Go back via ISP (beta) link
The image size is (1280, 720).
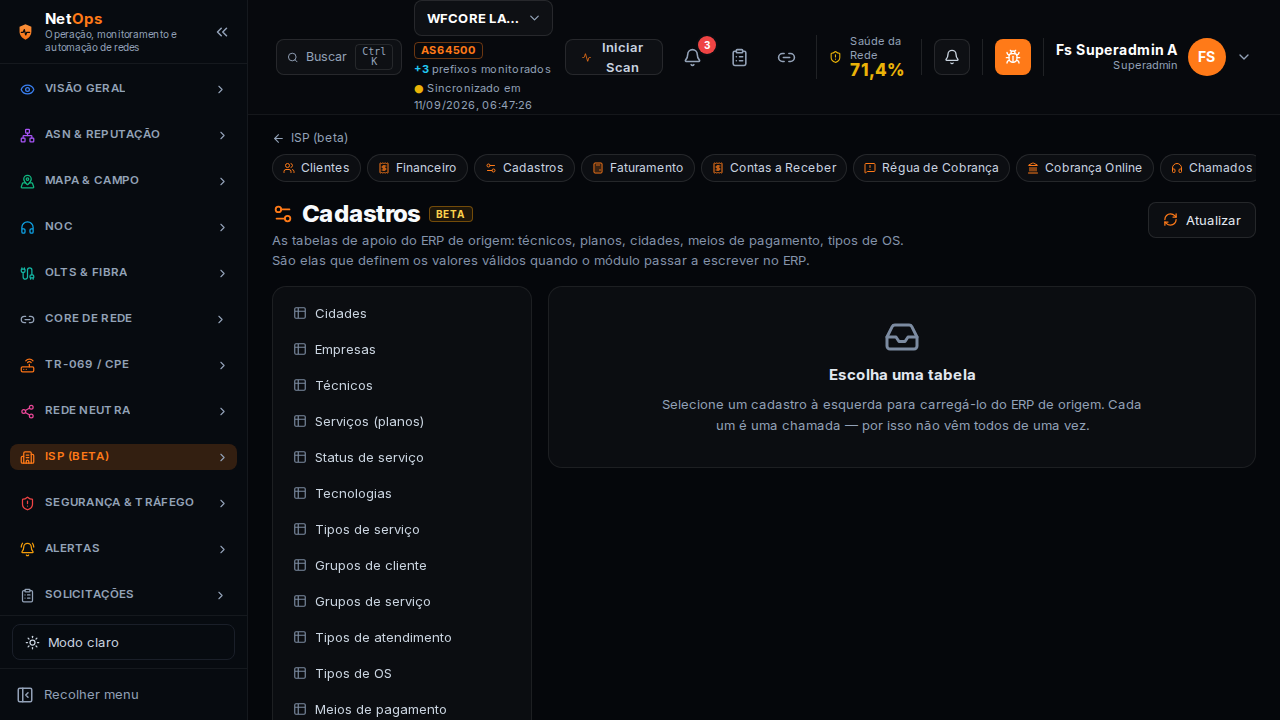point(310,138)
